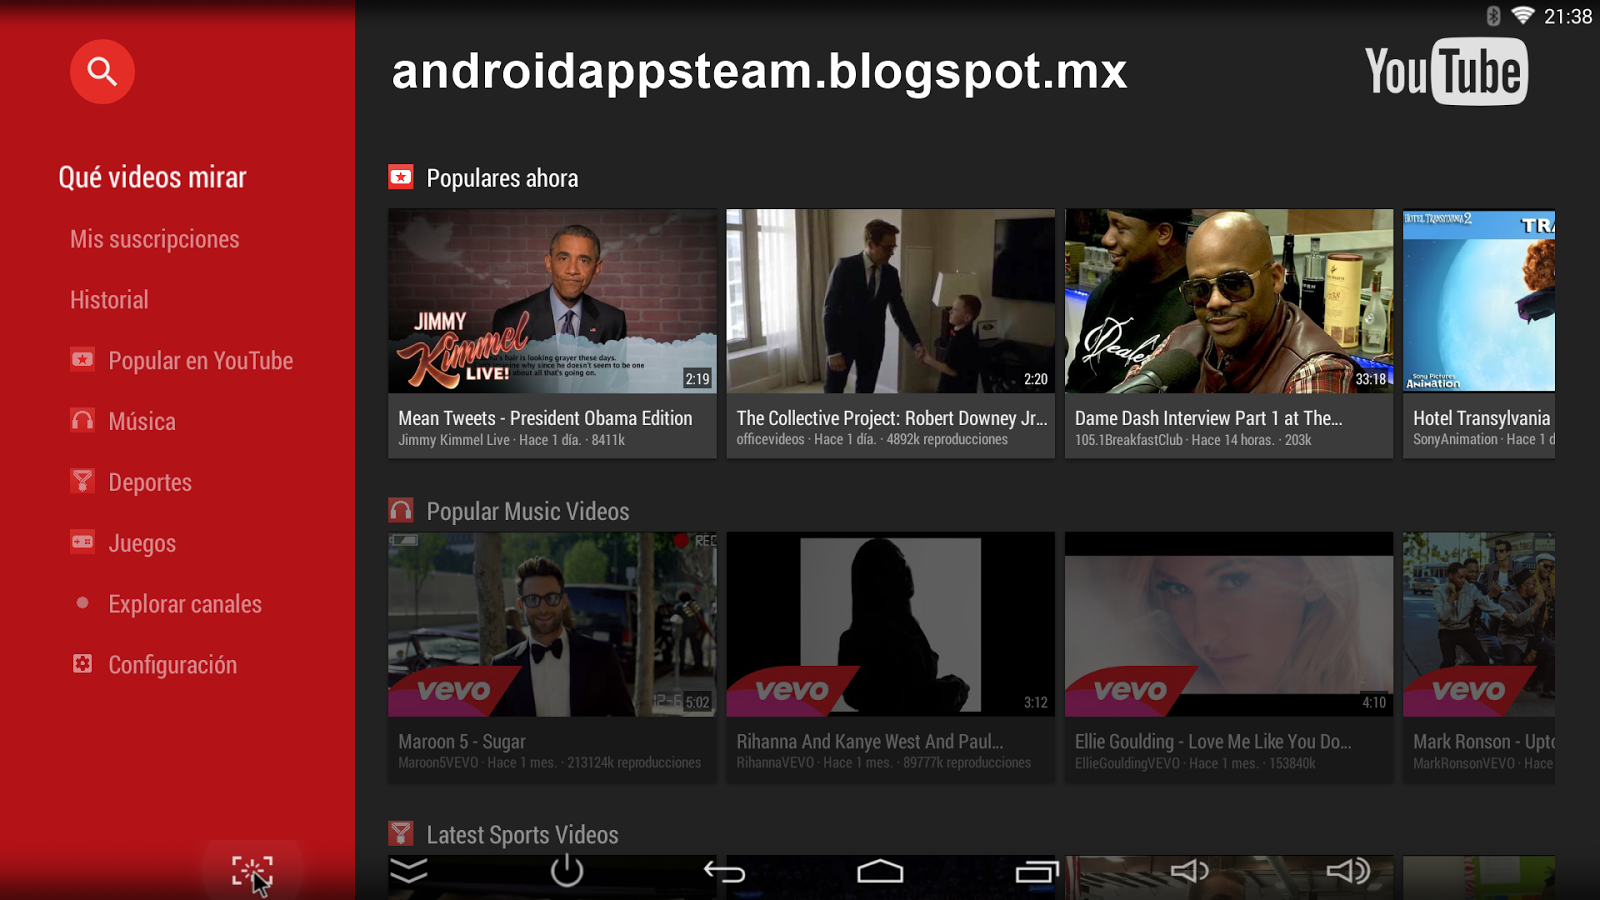Viewport: 1600px width, 900px height.
Task: Click the clock showing 21:38
Action: pos(1568,16)
